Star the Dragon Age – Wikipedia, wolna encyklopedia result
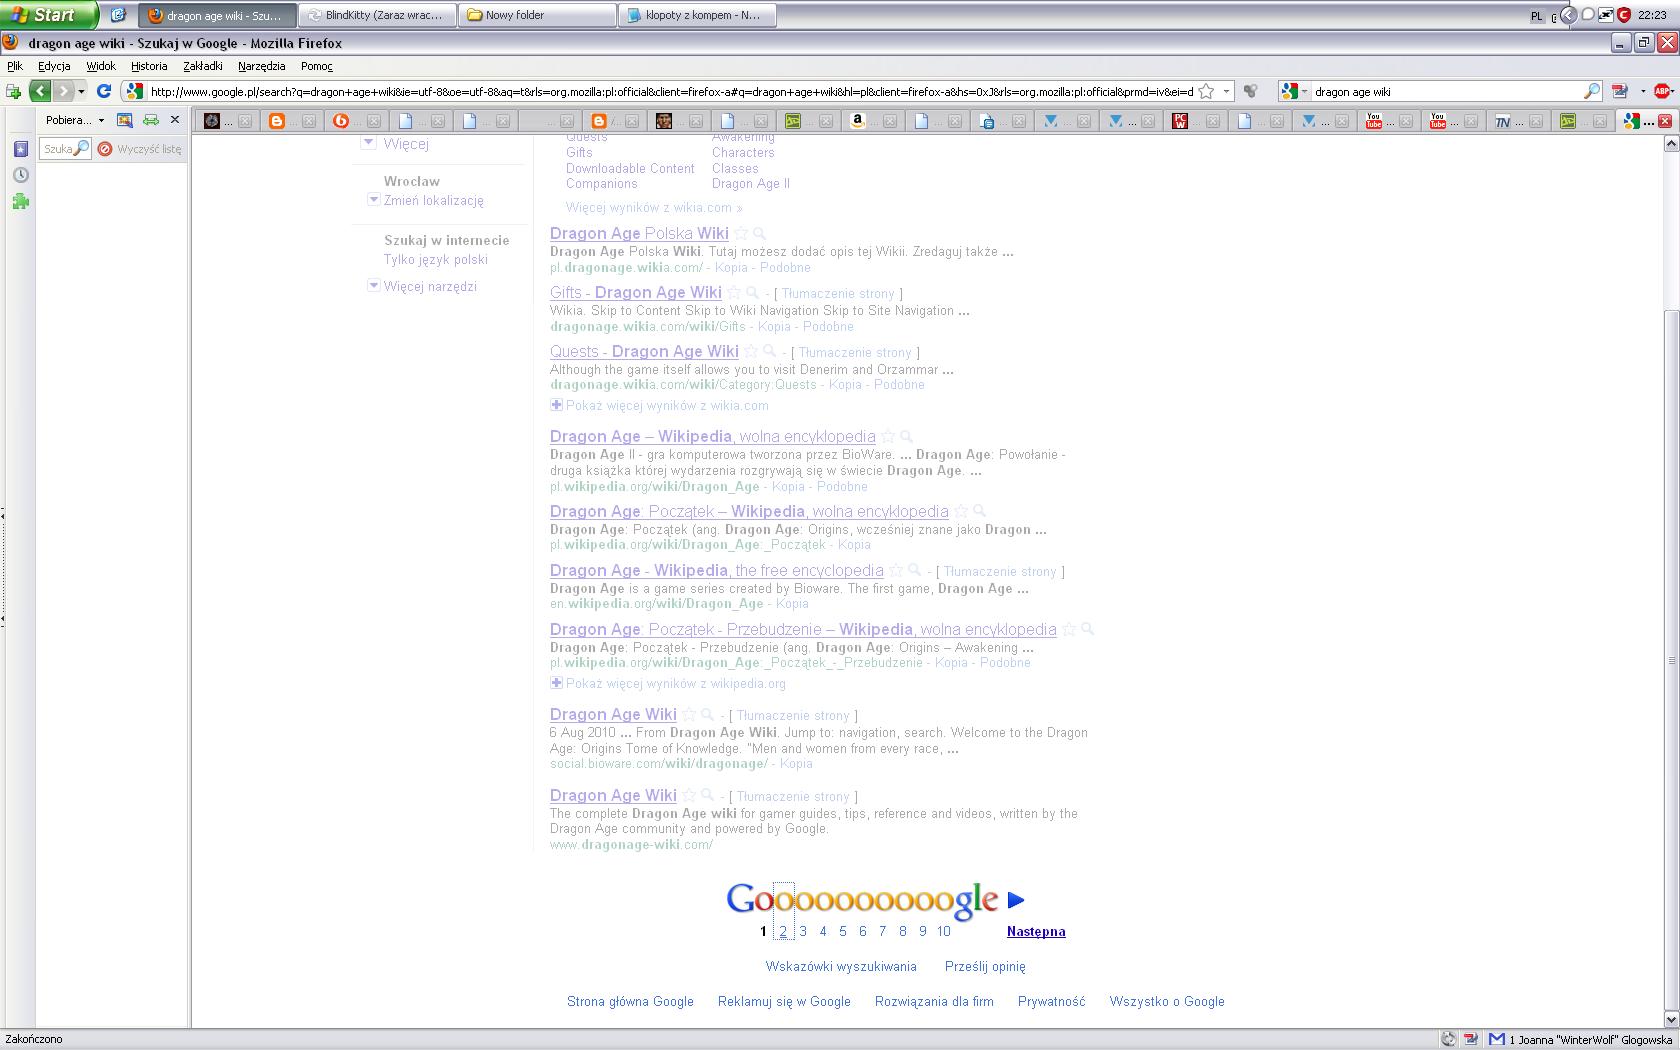Screen dimensions: 1680x1050 coord(888,437)
